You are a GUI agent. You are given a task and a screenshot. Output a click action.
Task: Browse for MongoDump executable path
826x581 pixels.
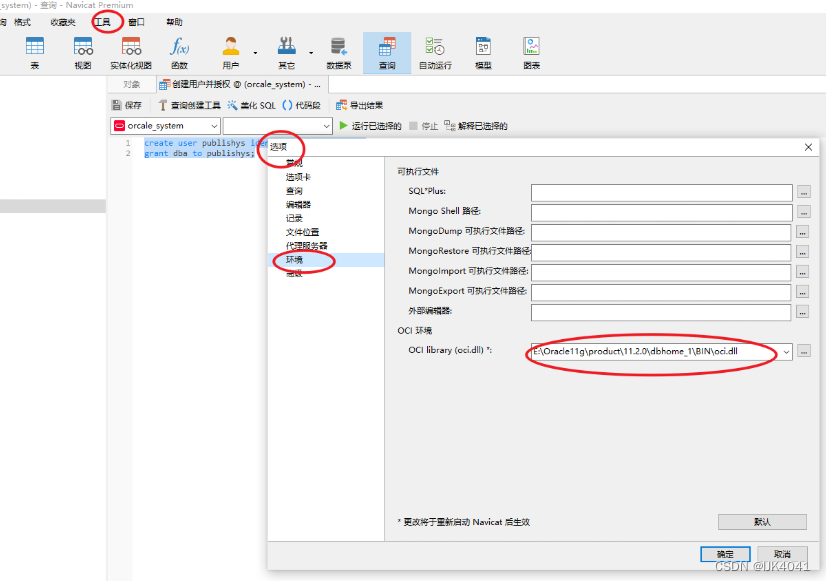point(802,232)
